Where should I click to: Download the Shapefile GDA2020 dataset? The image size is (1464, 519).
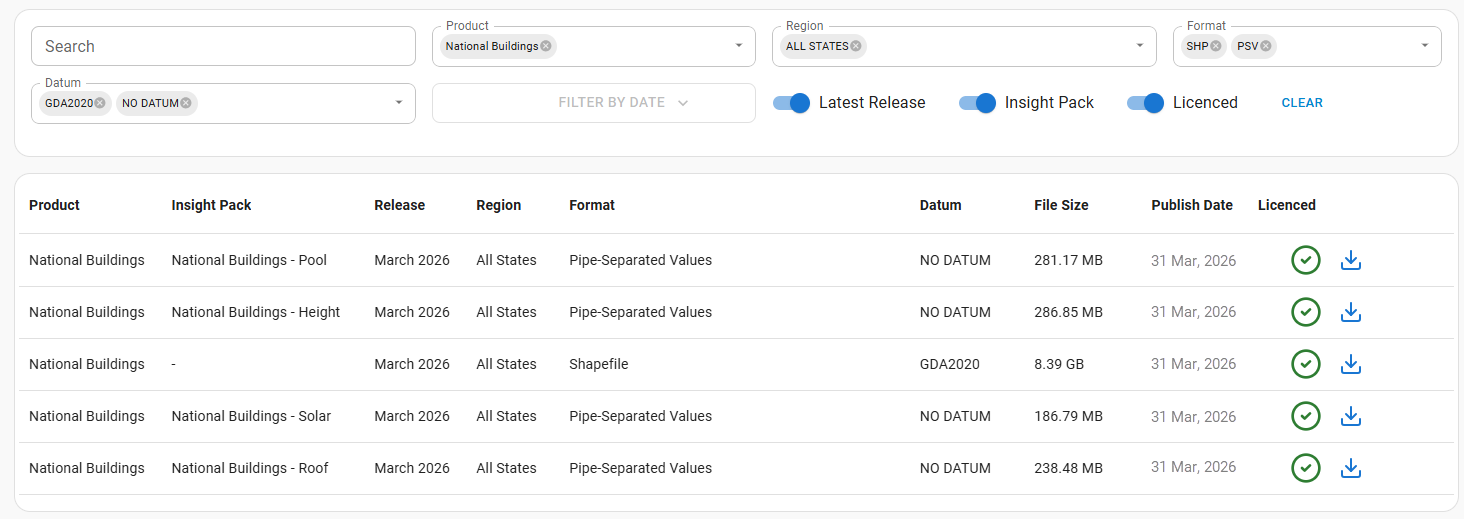point(1351,364)
